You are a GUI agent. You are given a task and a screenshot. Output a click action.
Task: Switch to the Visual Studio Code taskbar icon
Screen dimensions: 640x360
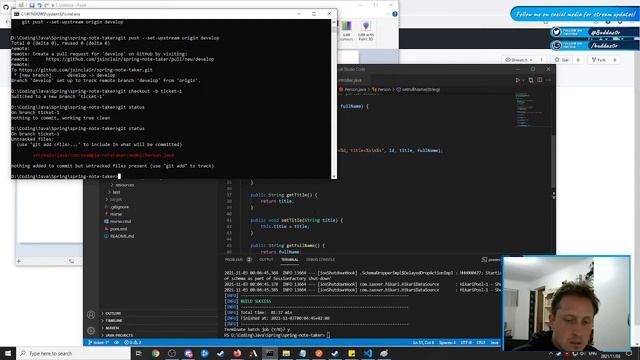pyautogui.click(x=367, y=353)
